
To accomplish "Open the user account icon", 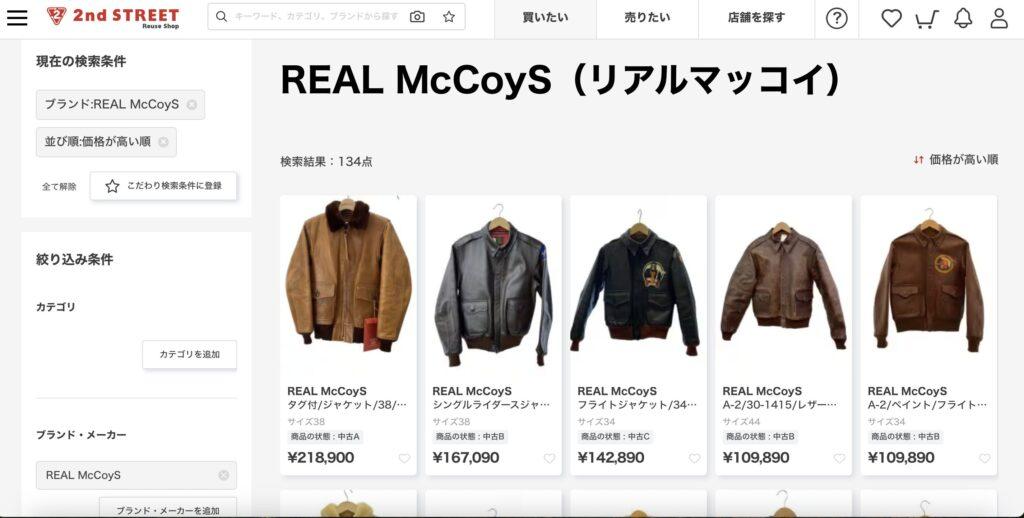I will coord(999,18).
